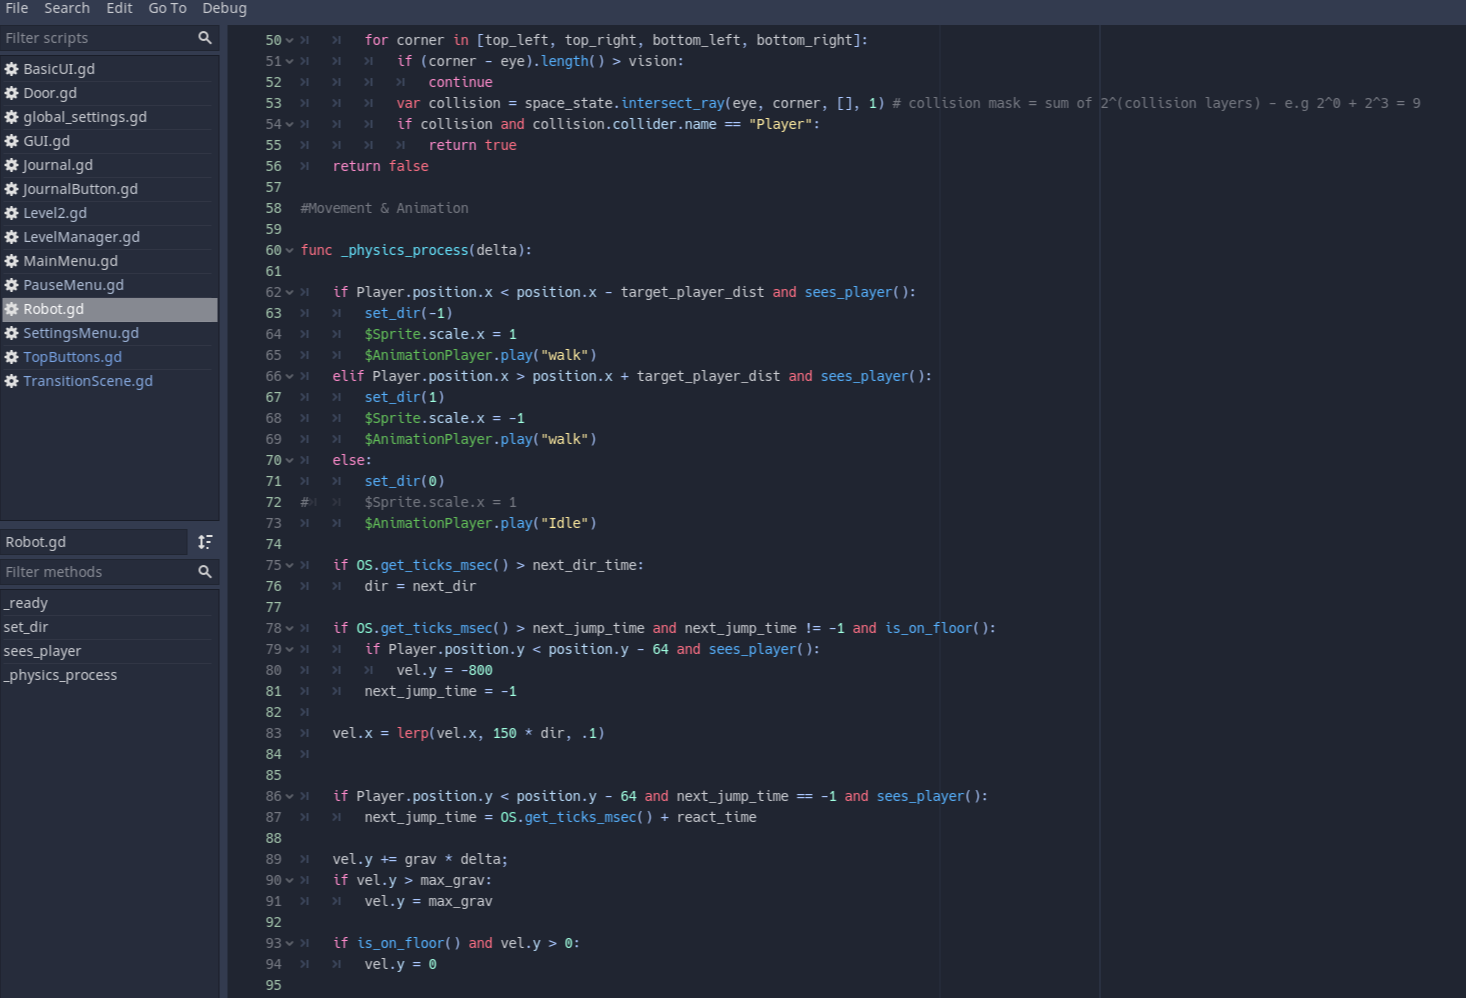This screenshot has height=998, width=1467.
Task: Collapse the if block fold at line 78
Action: pyautogui.click(x=288, y=627)
